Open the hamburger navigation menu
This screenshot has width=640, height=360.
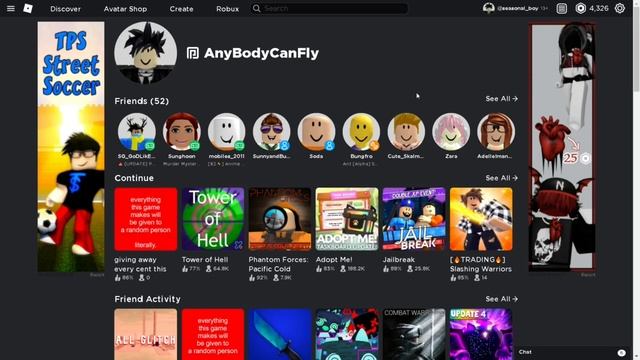(x=11, y=8)
